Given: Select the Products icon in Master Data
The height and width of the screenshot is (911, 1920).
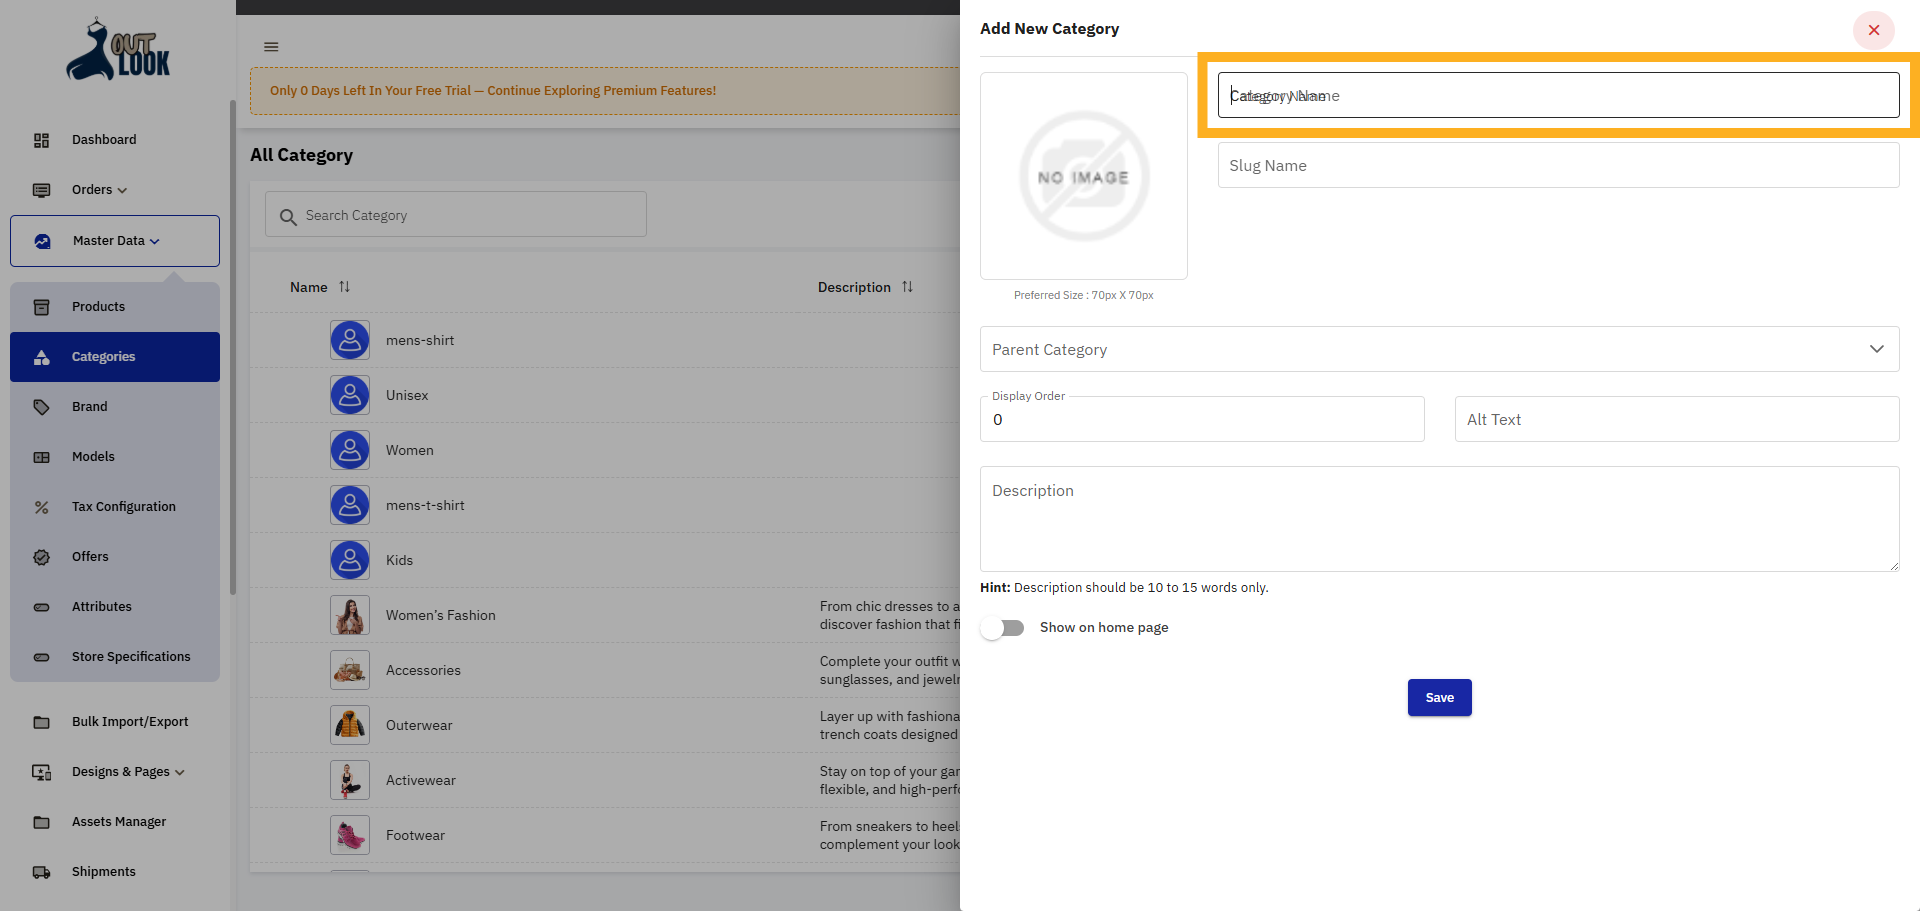Looking at the screenshot, I should click(x=42, y=306).
